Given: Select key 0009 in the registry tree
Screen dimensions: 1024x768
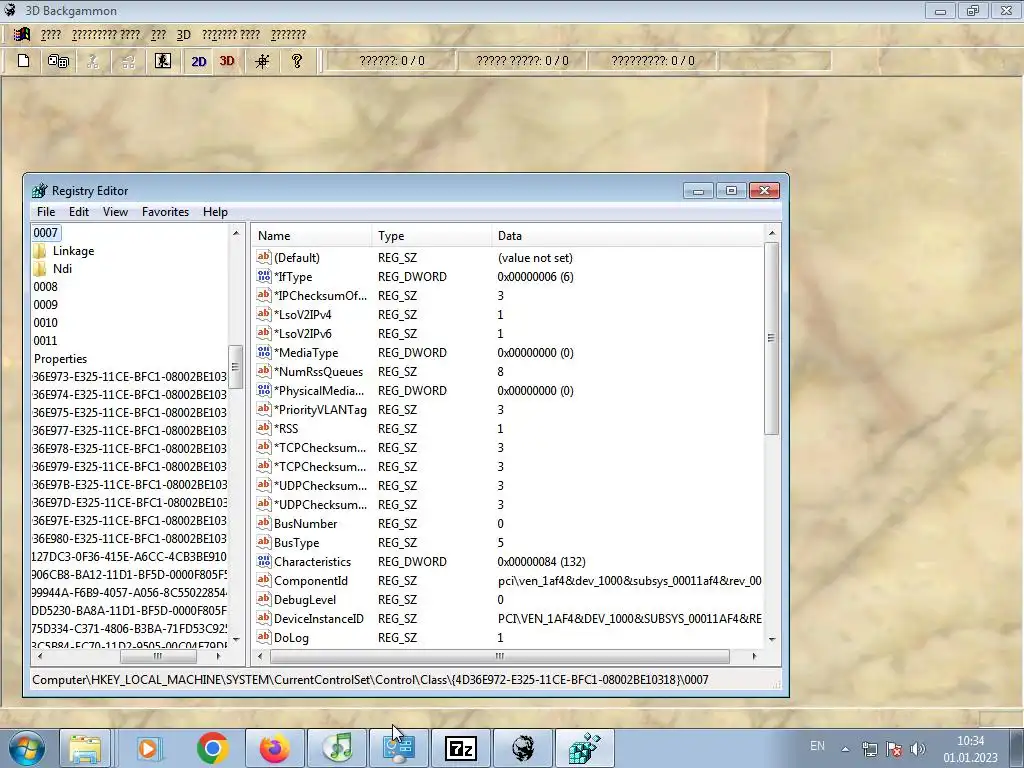Looking at the screenshot, I should (46, 304).
